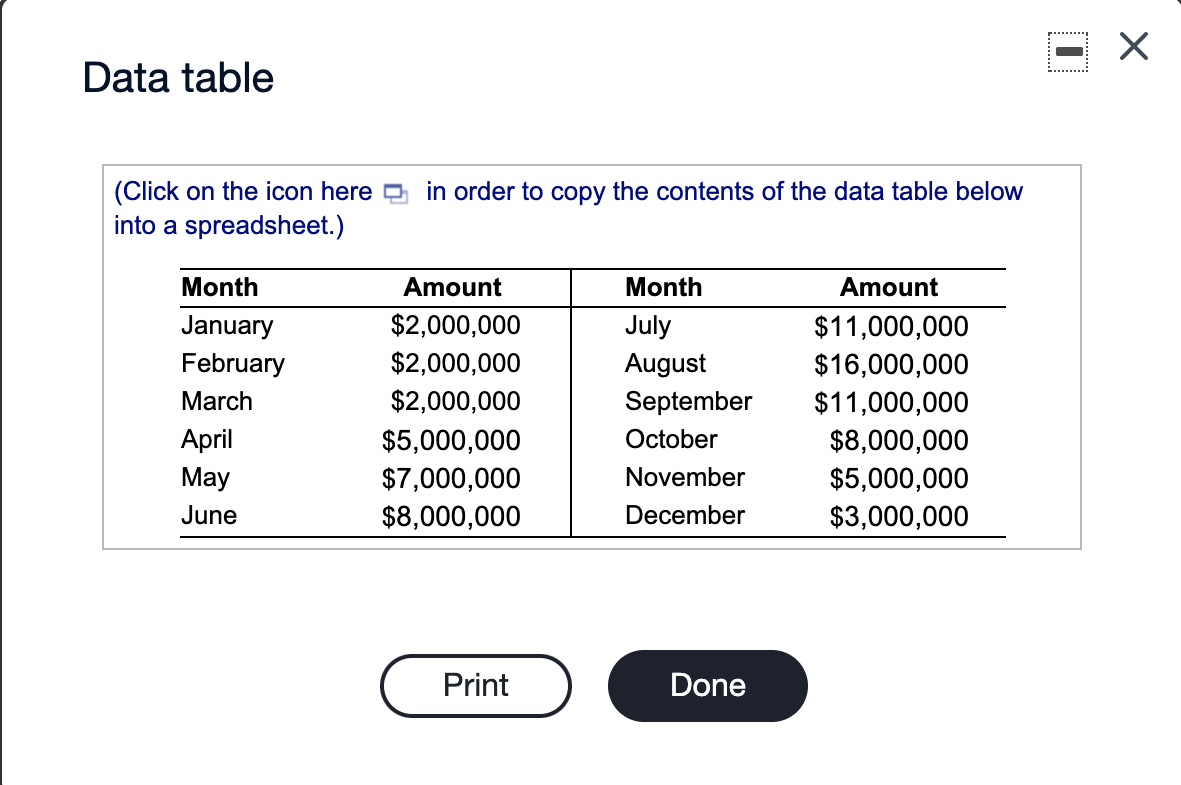This screenshot has width=1181, height=785.
Task: Select the December row label
Action: point(685,515)
